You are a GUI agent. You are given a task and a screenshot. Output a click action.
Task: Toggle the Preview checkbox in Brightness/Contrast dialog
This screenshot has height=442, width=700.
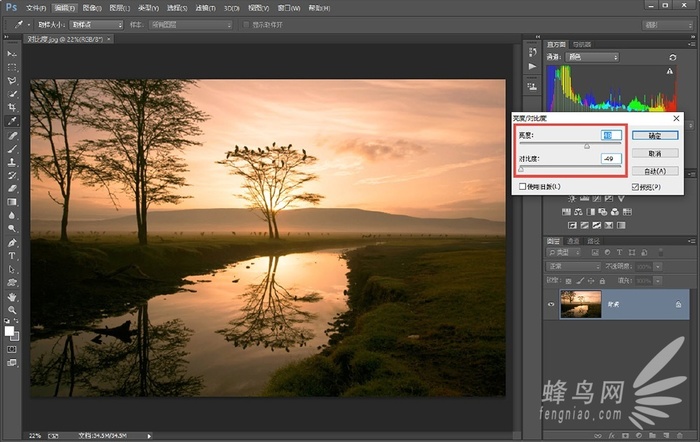(635, 187)
